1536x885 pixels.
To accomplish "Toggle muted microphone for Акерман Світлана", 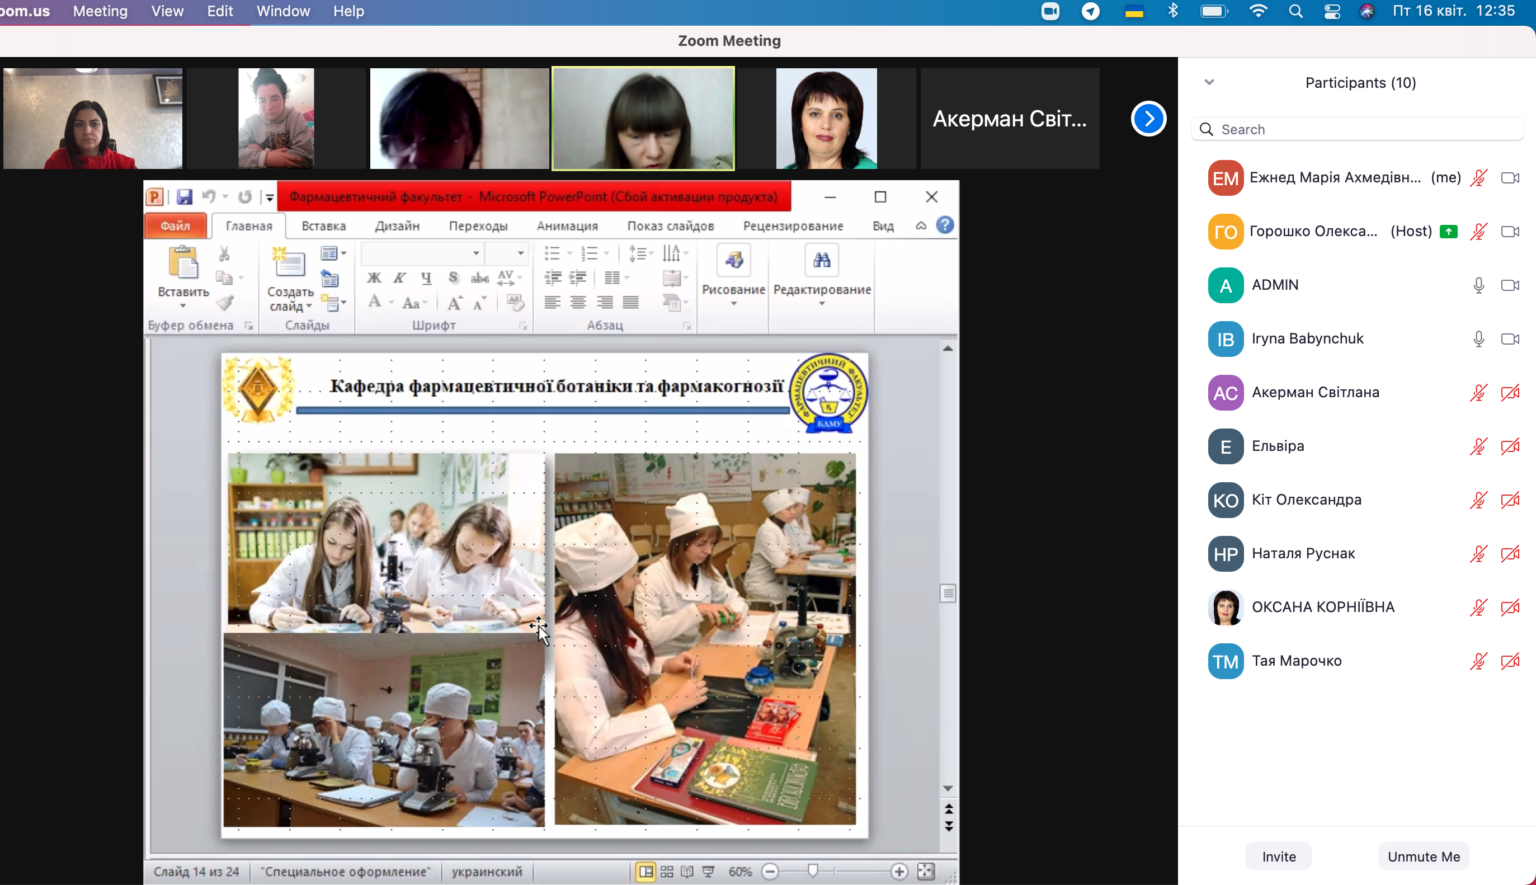I will (1478, 393).
